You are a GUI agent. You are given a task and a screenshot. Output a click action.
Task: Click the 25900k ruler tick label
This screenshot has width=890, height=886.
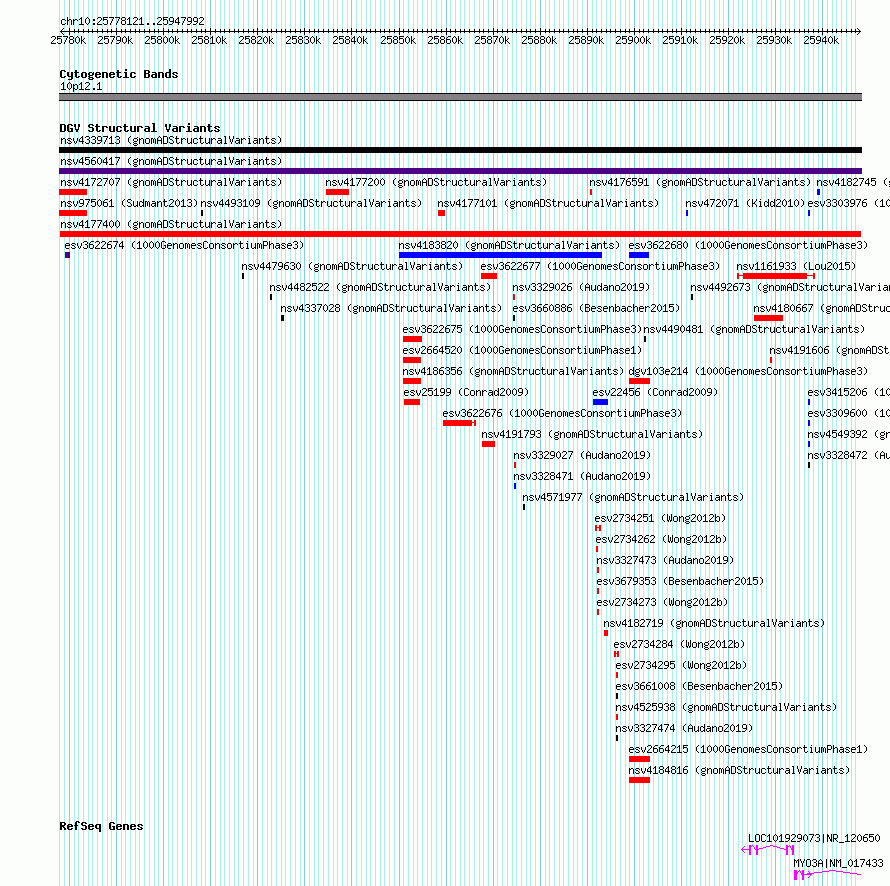[633, 40]
